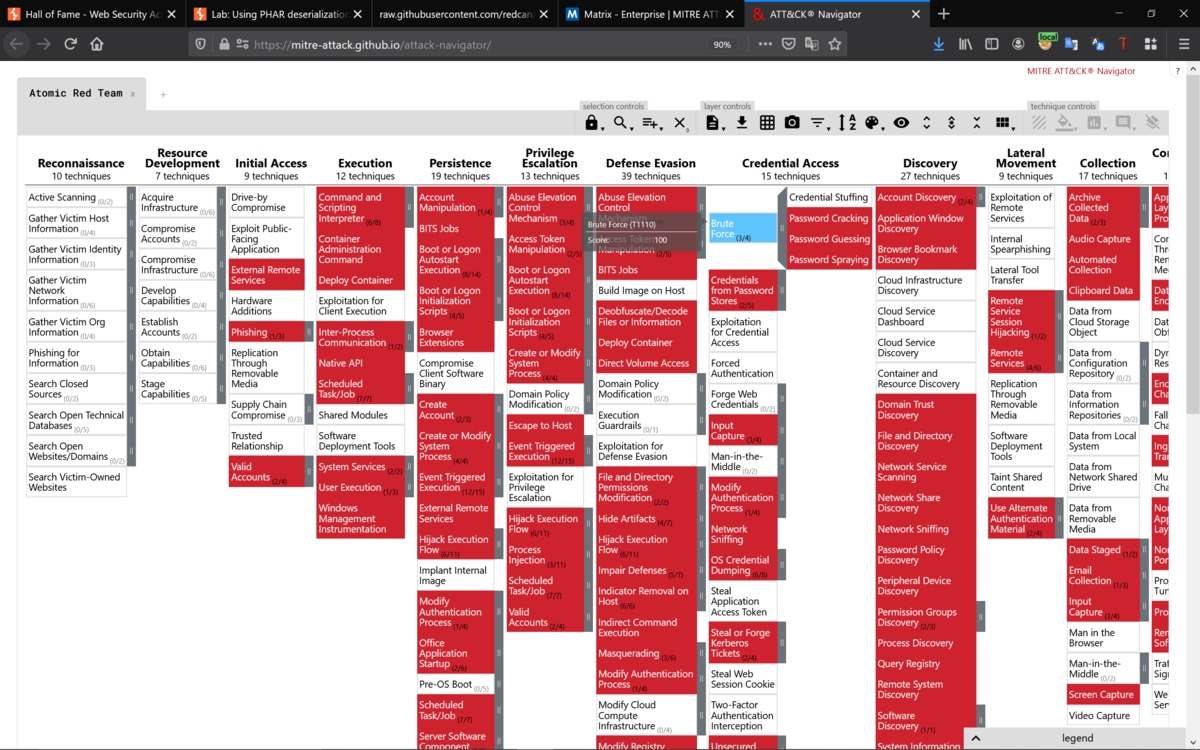Image resolution: width=1200 pixels, height=750 pixels.
Task: Export the layer to Excel grid icon
Action: [x=767, y=123]
